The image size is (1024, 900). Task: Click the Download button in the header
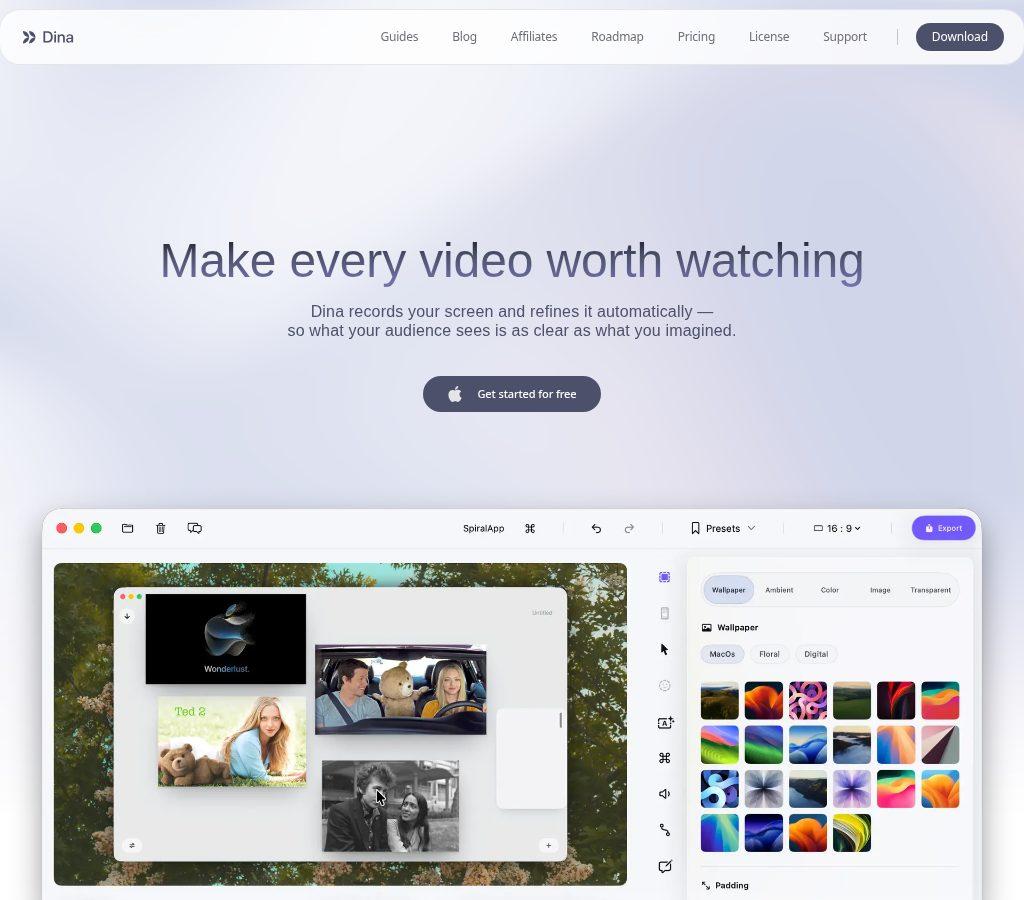[959, 37]
